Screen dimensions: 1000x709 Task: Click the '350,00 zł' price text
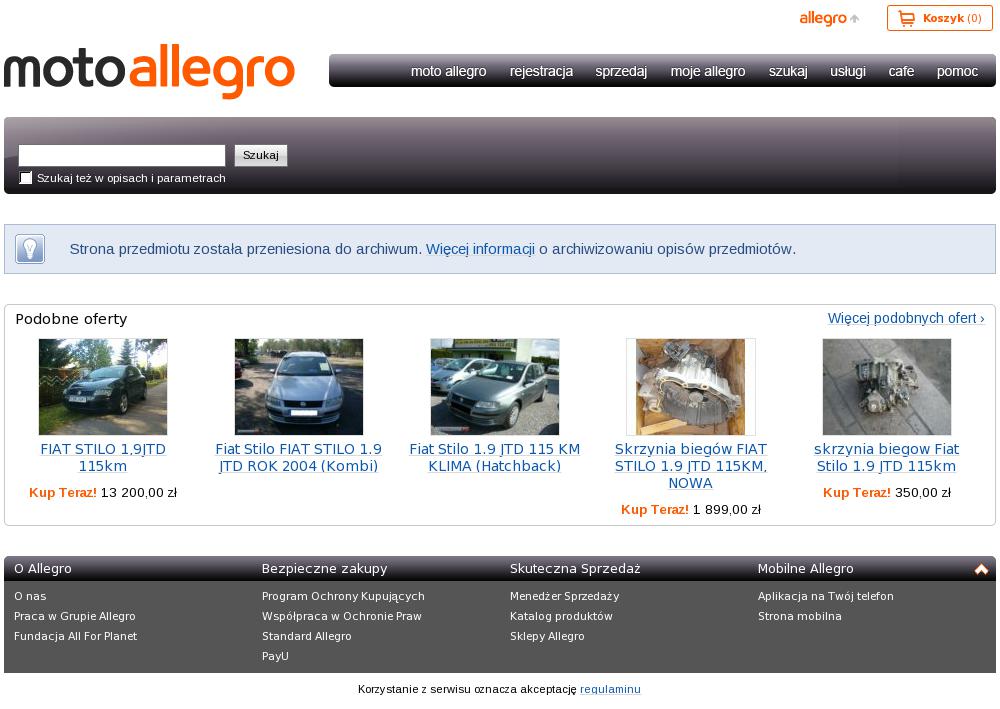(923, 493)
